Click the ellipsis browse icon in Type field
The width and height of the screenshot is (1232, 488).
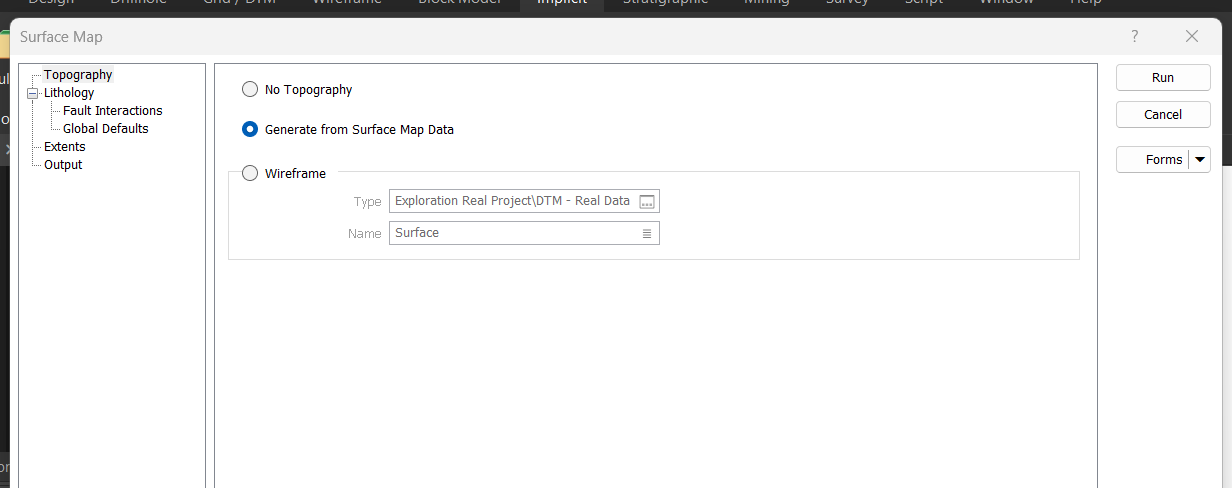pyautogui.click(x=647, y=202)
